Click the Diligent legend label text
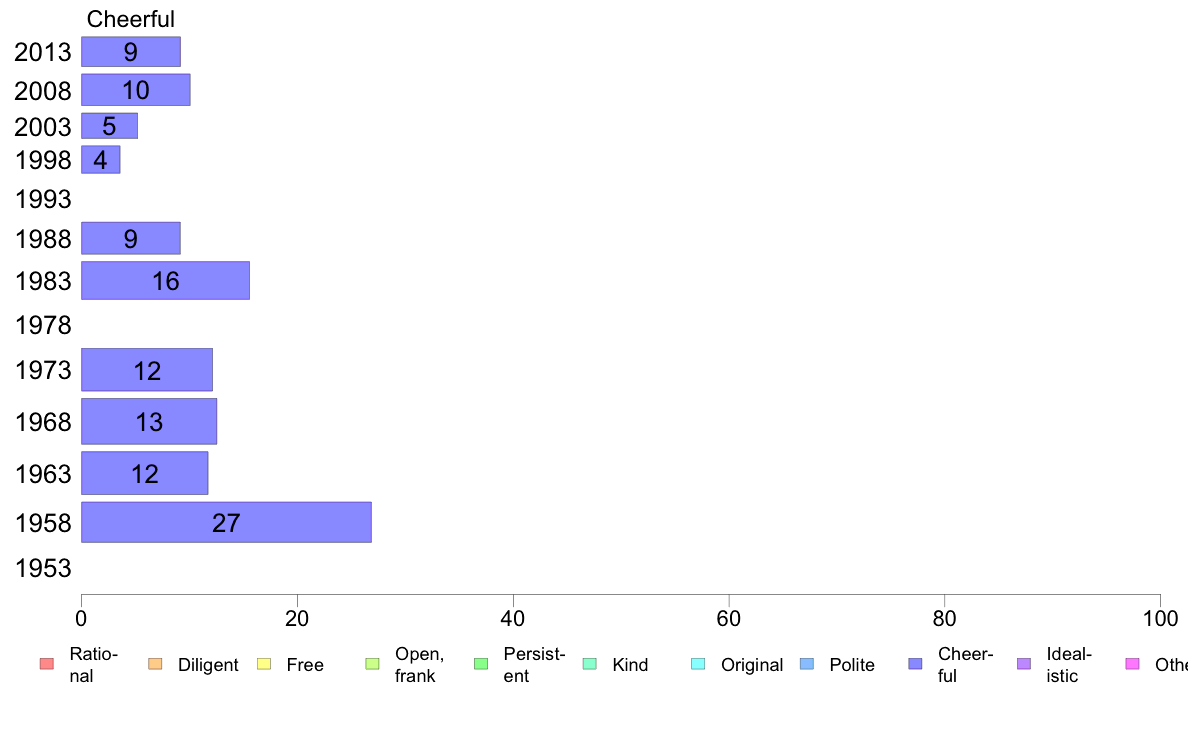This screenshot has width=1188, height=736. 208,665
